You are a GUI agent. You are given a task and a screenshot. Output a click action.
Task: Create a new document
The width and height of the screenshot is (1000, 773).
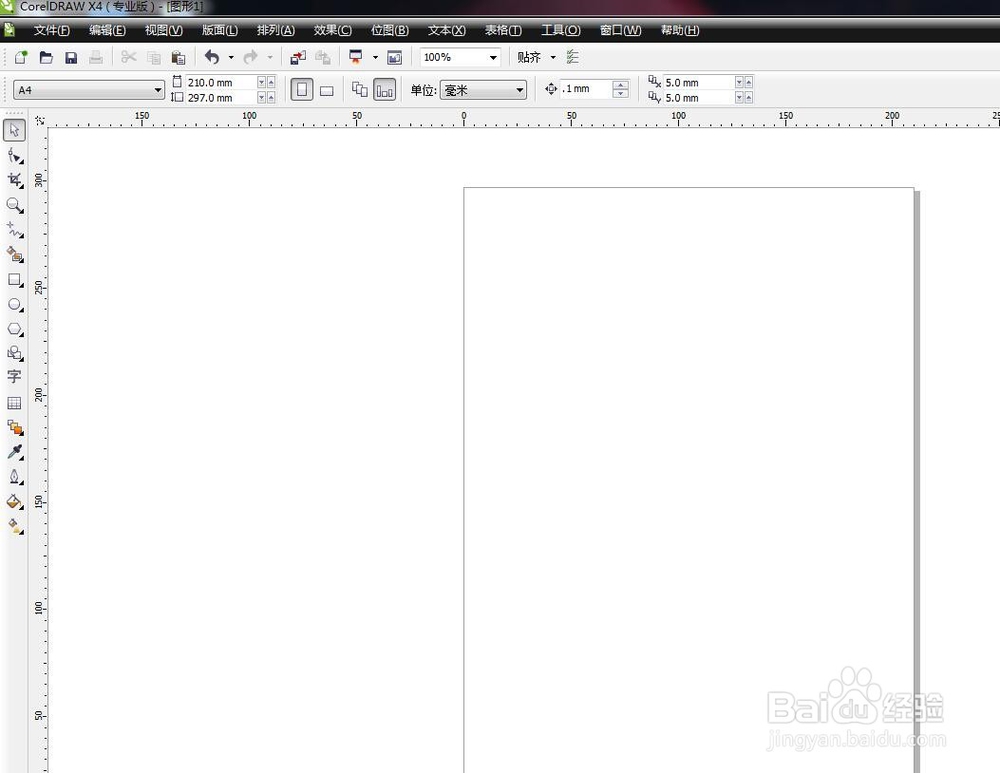(21, 57)
